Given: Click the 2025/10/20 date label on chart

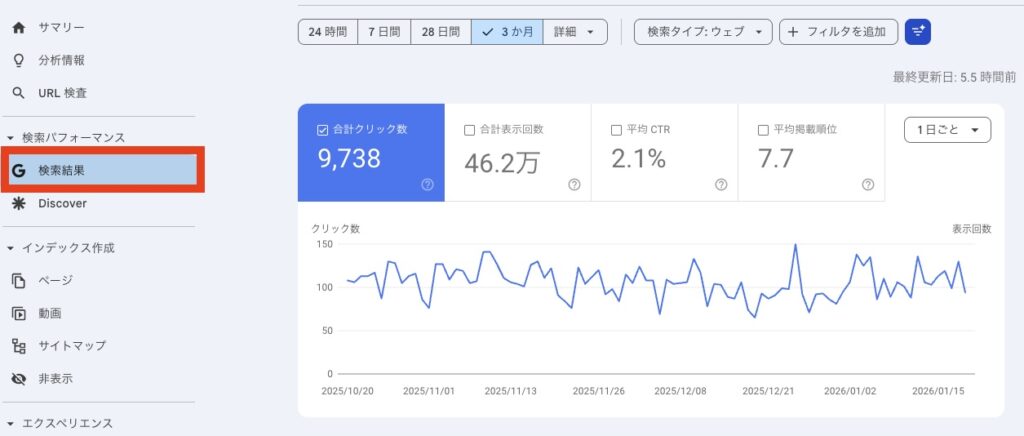Looking at the screenshot, I should 347,391.
